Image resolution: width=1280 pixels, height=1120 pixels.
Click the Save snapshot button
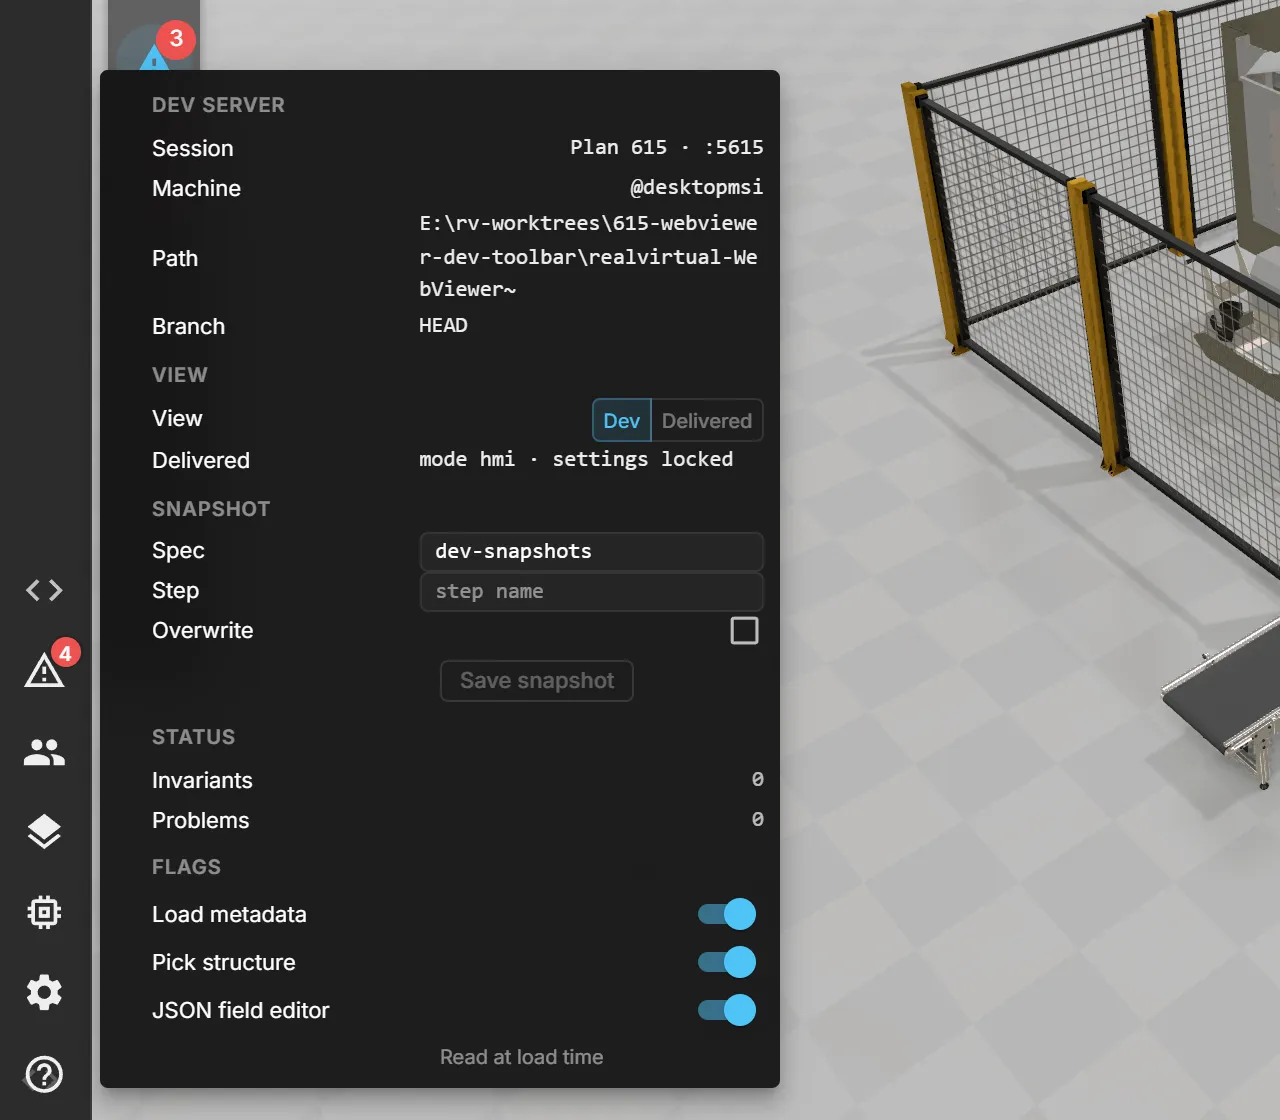click(537, 681)
